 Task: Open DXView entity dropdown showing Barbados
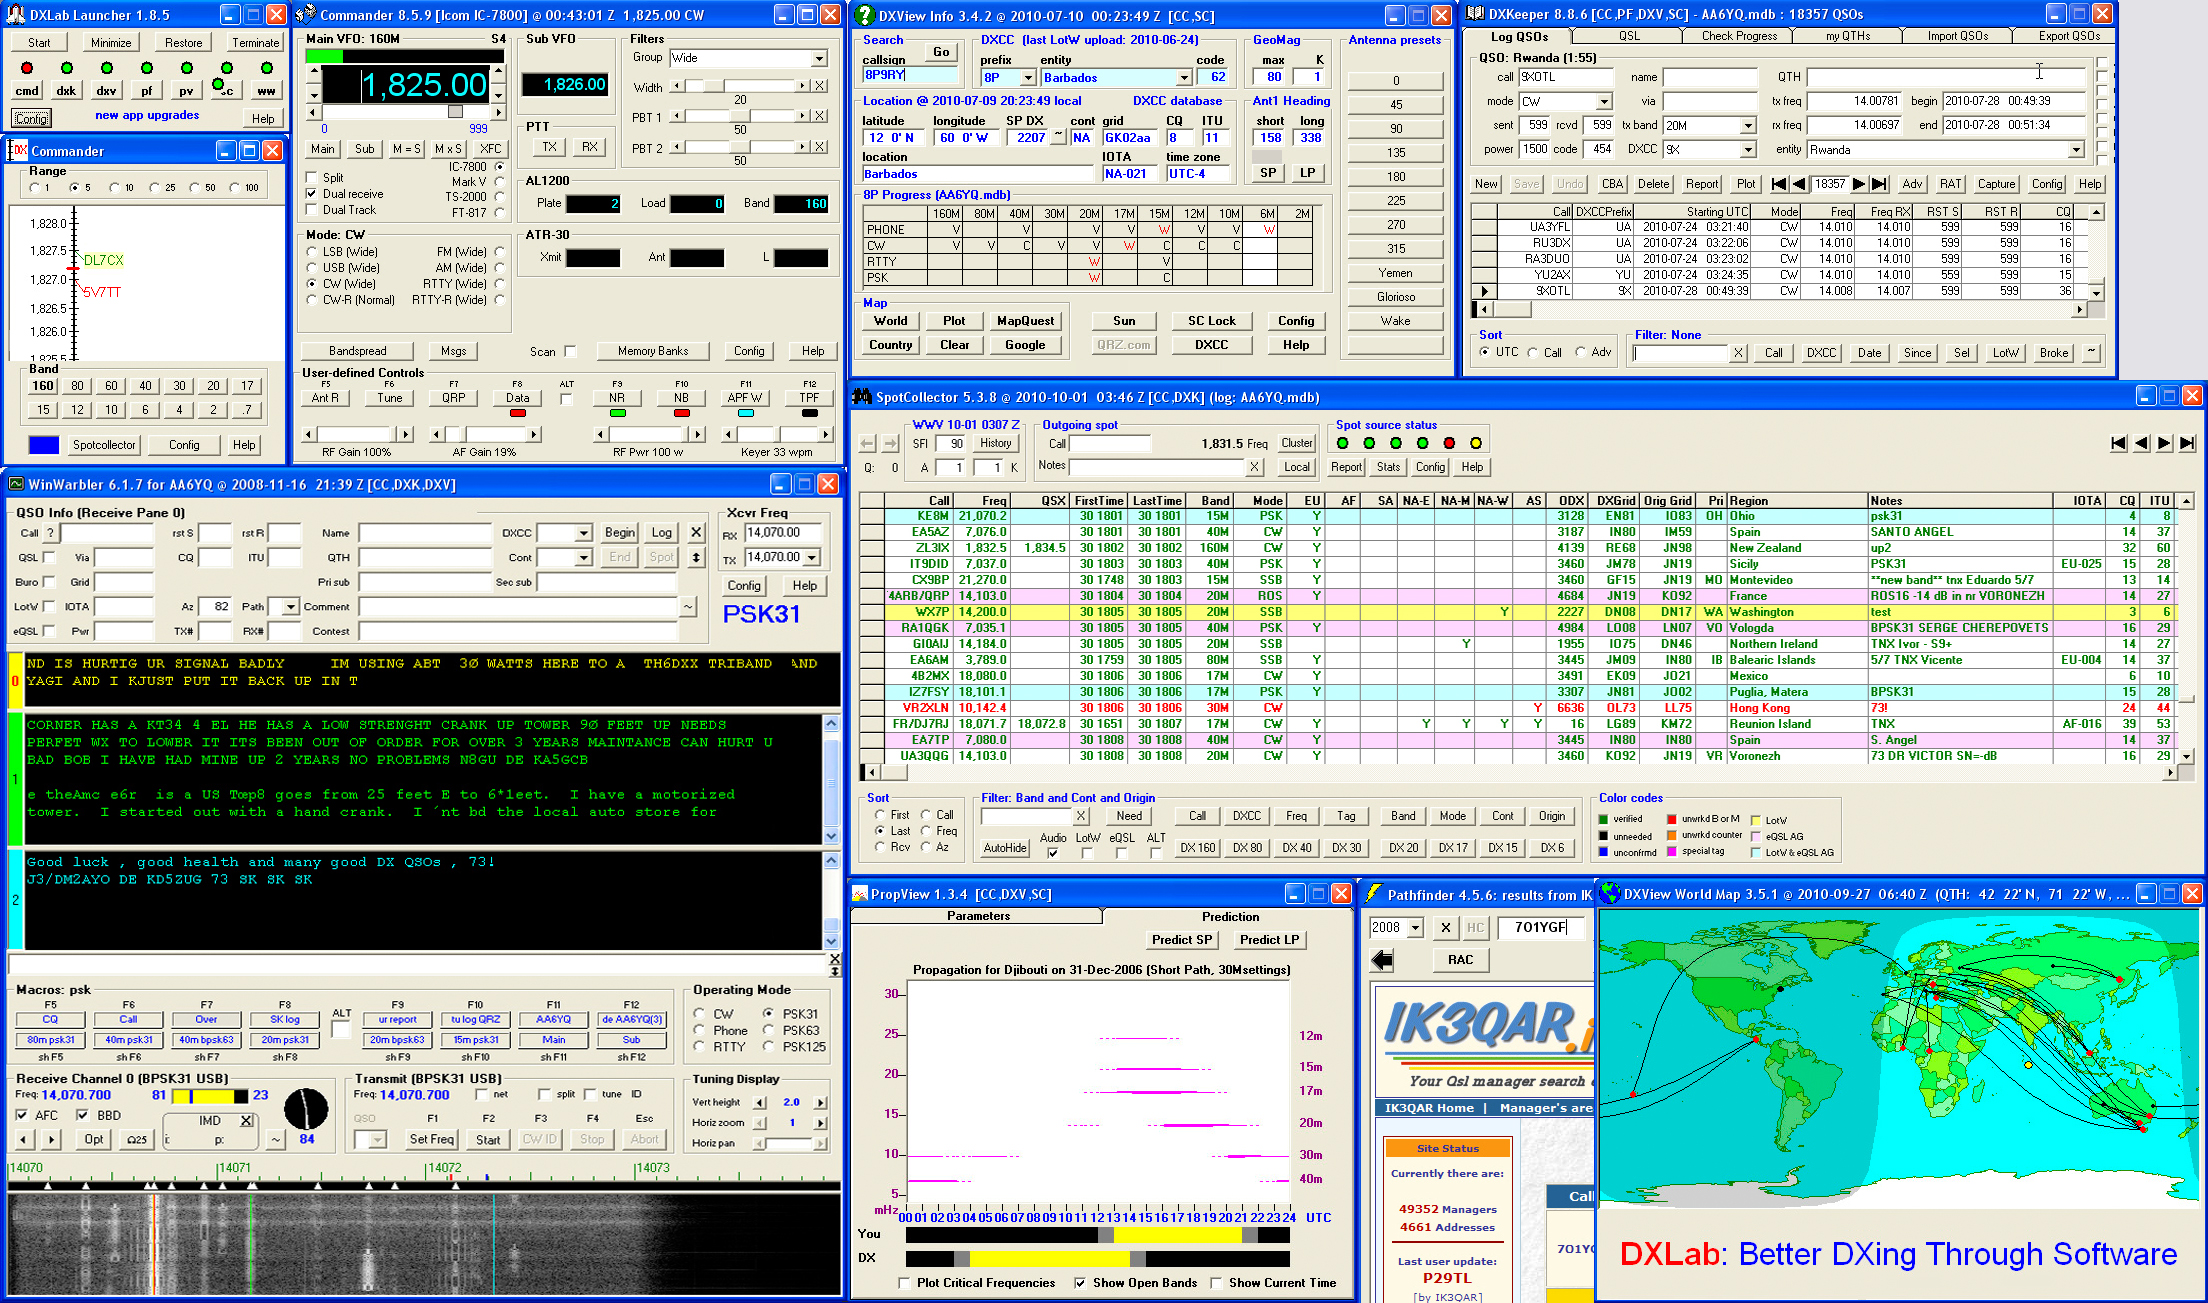(x=1184, y=78)
